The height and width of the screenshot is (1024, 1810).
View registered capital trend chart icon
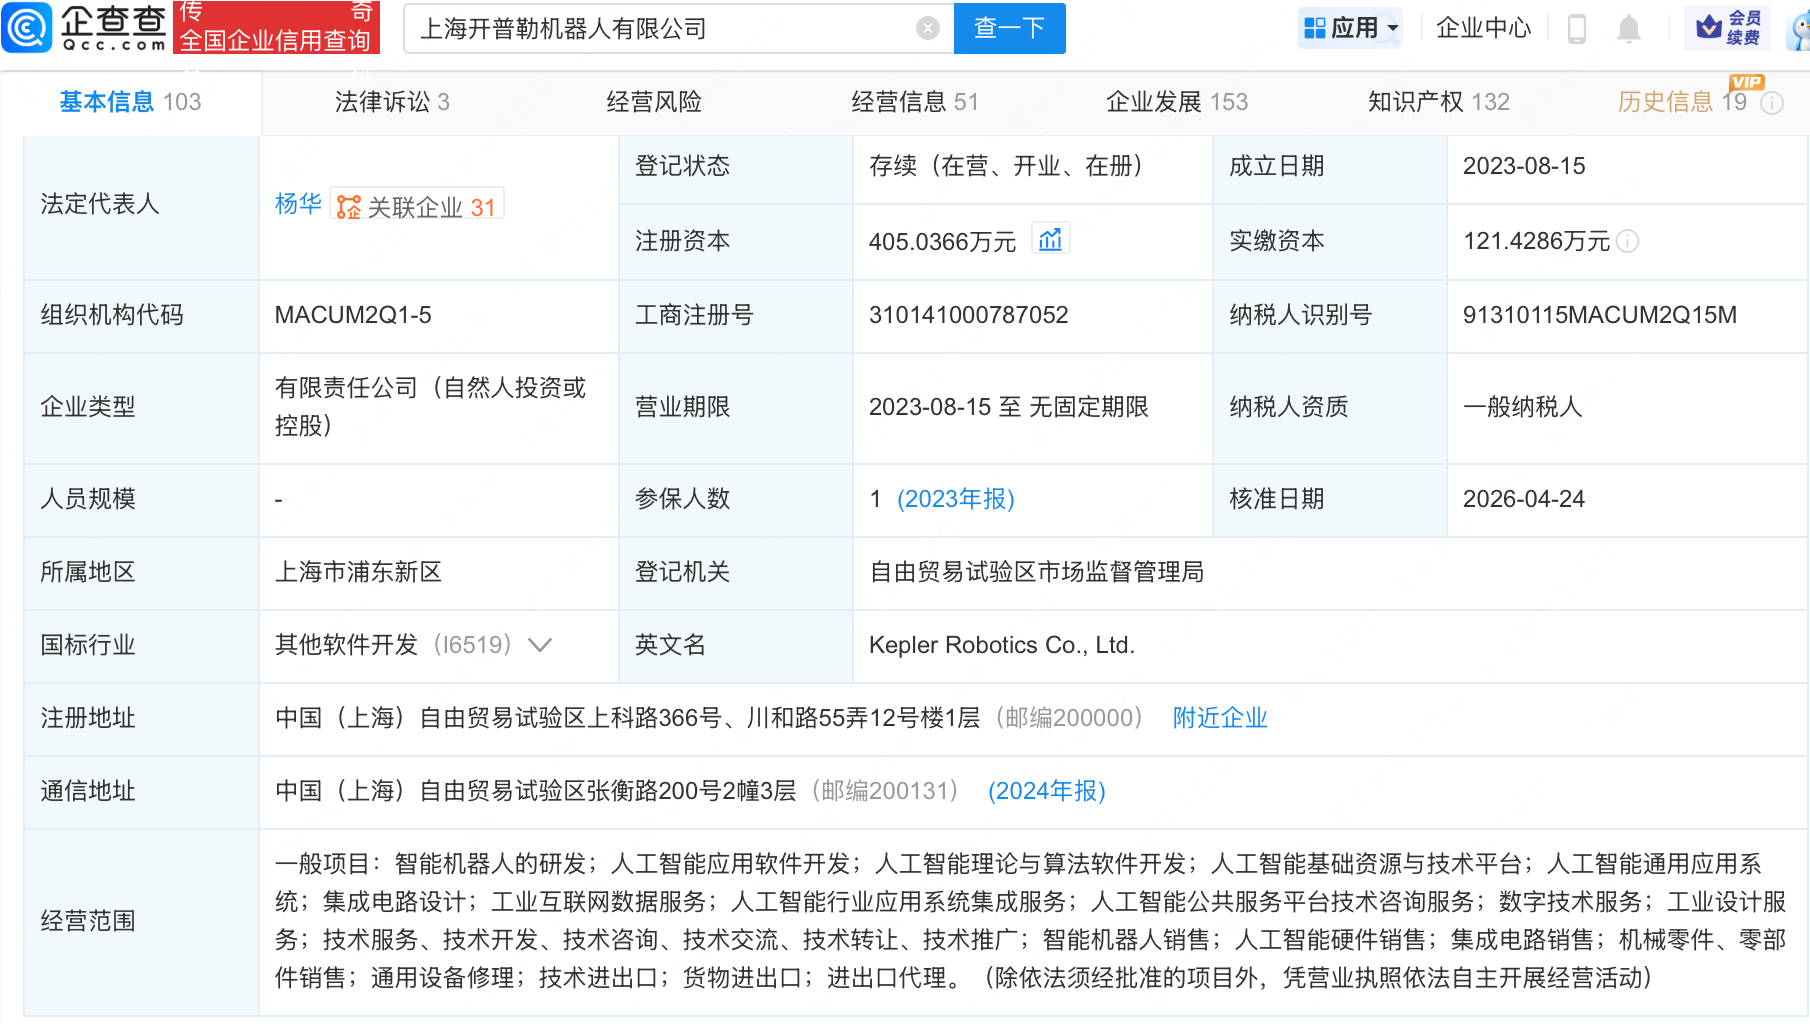point(1050,240)
